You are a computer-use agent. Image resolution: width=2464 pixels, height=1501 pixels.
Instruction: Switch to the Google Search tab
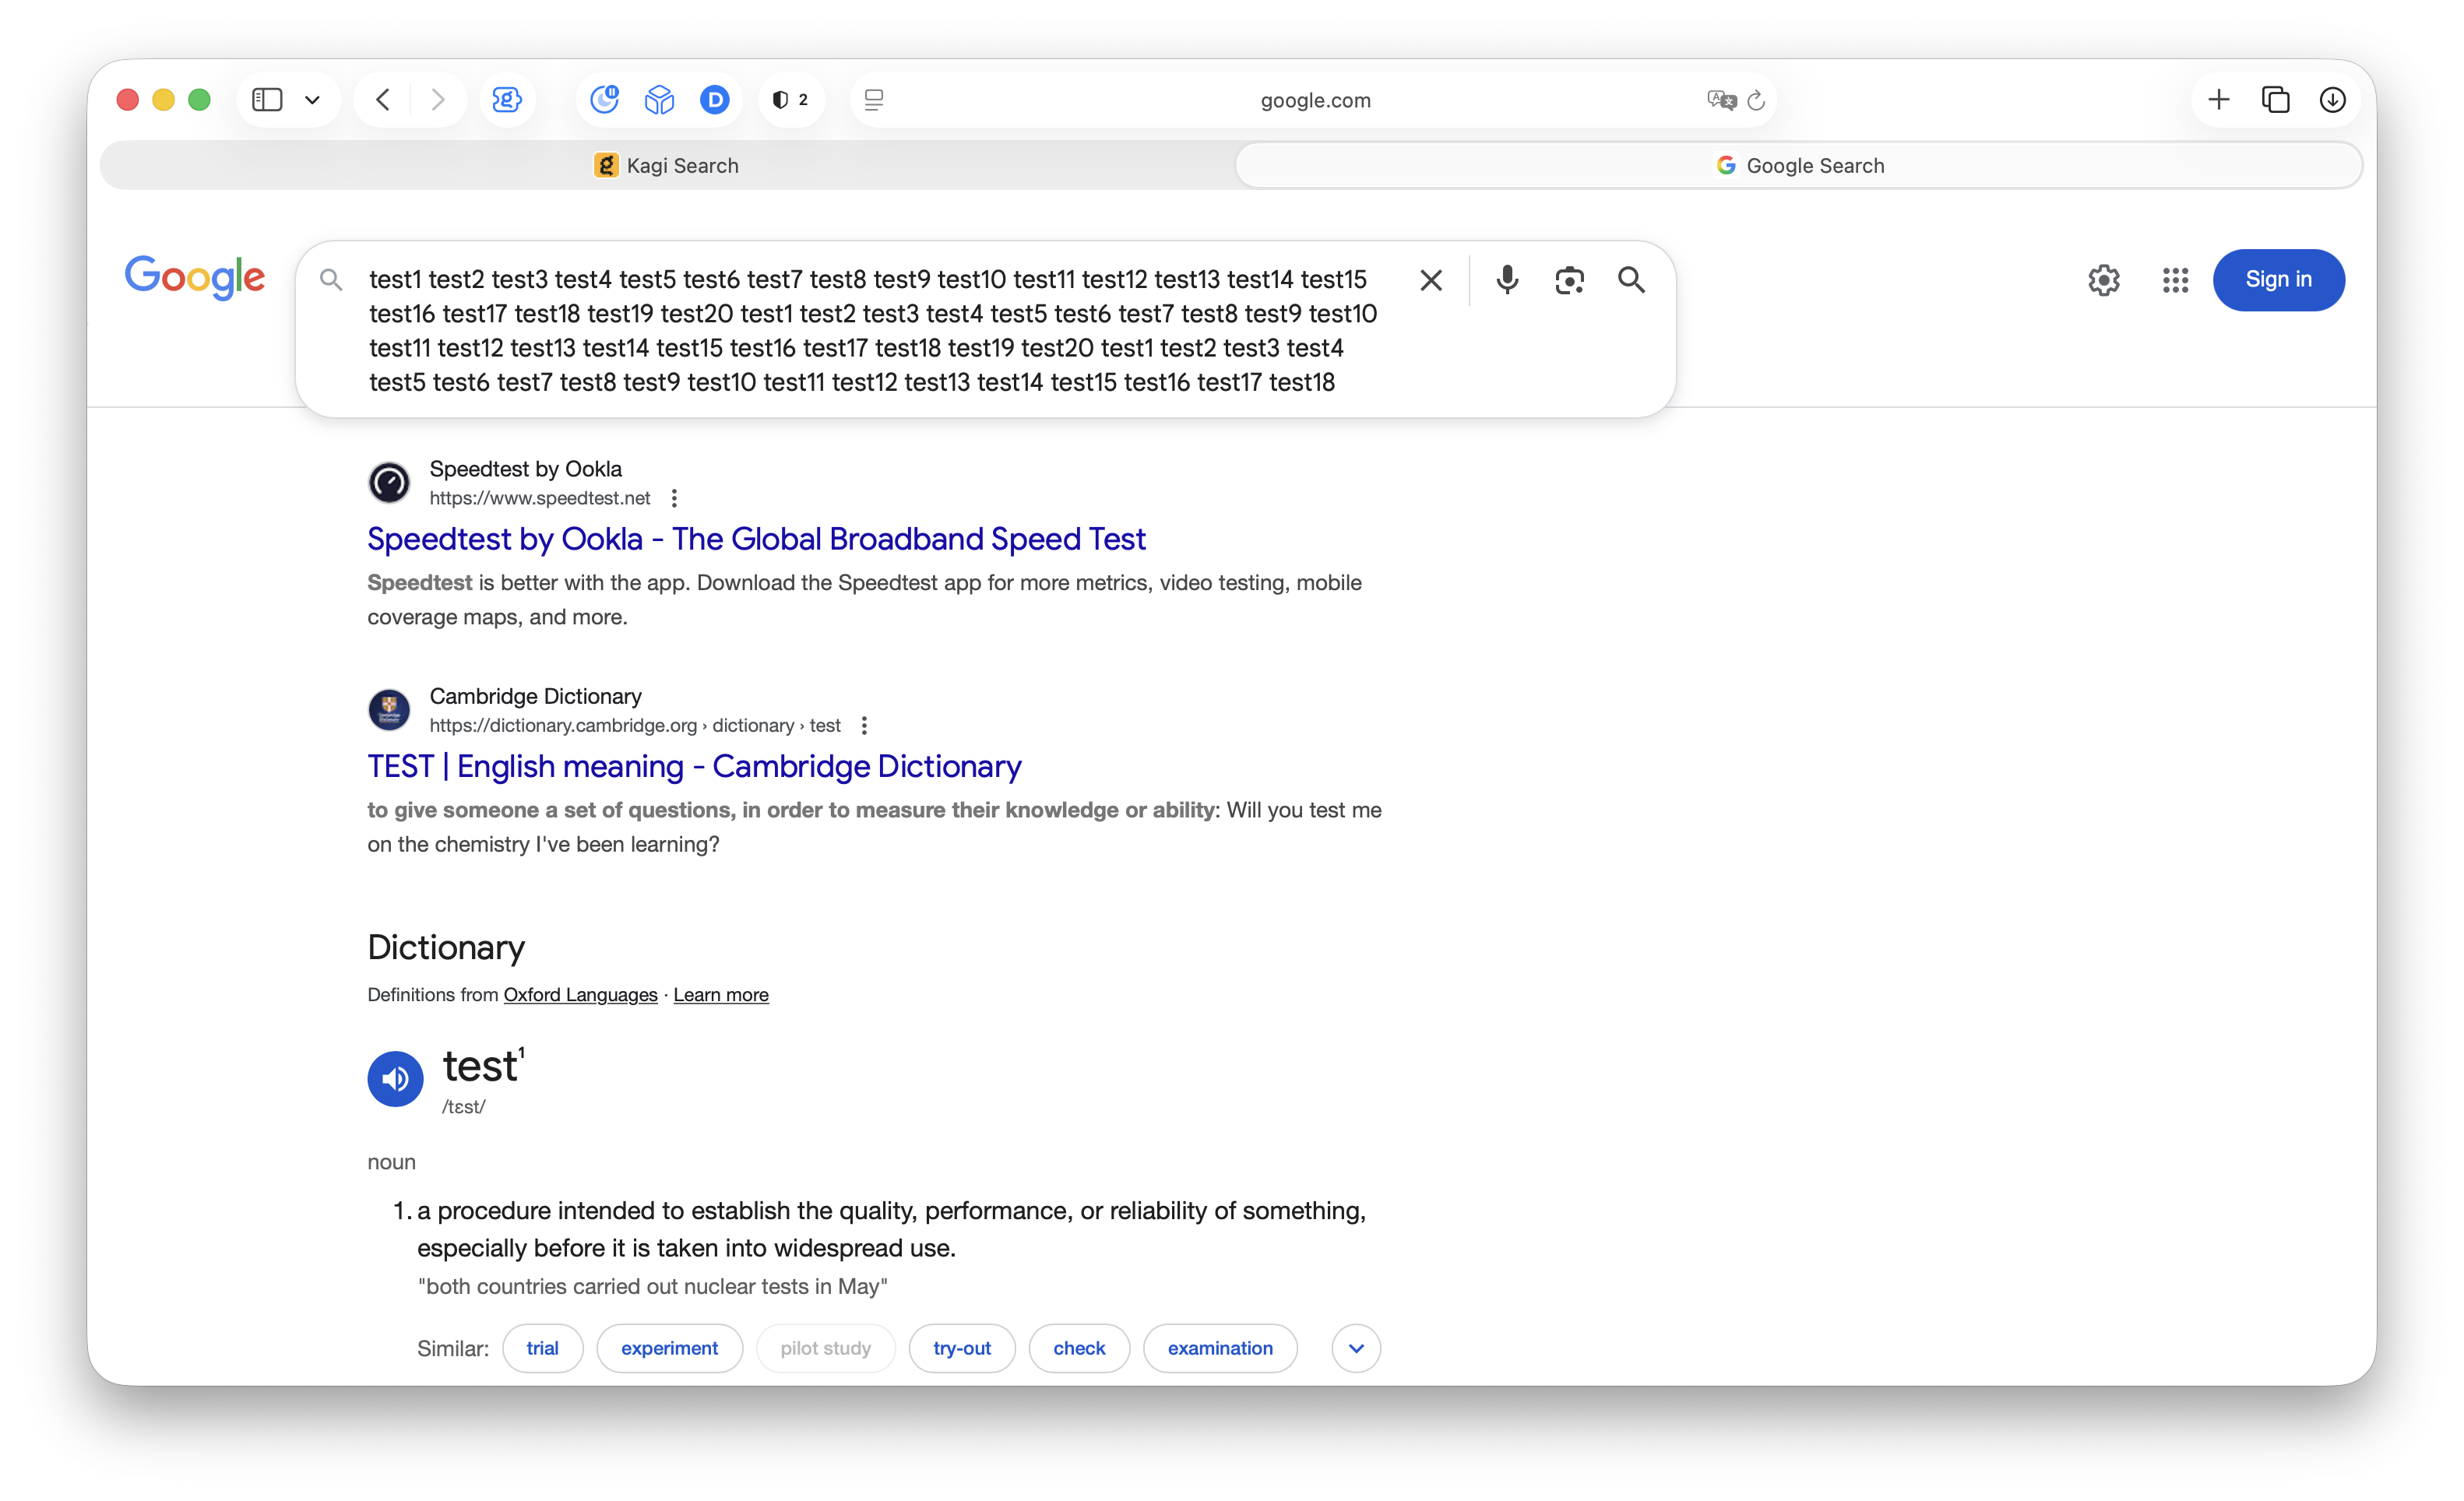(1798, 165)
